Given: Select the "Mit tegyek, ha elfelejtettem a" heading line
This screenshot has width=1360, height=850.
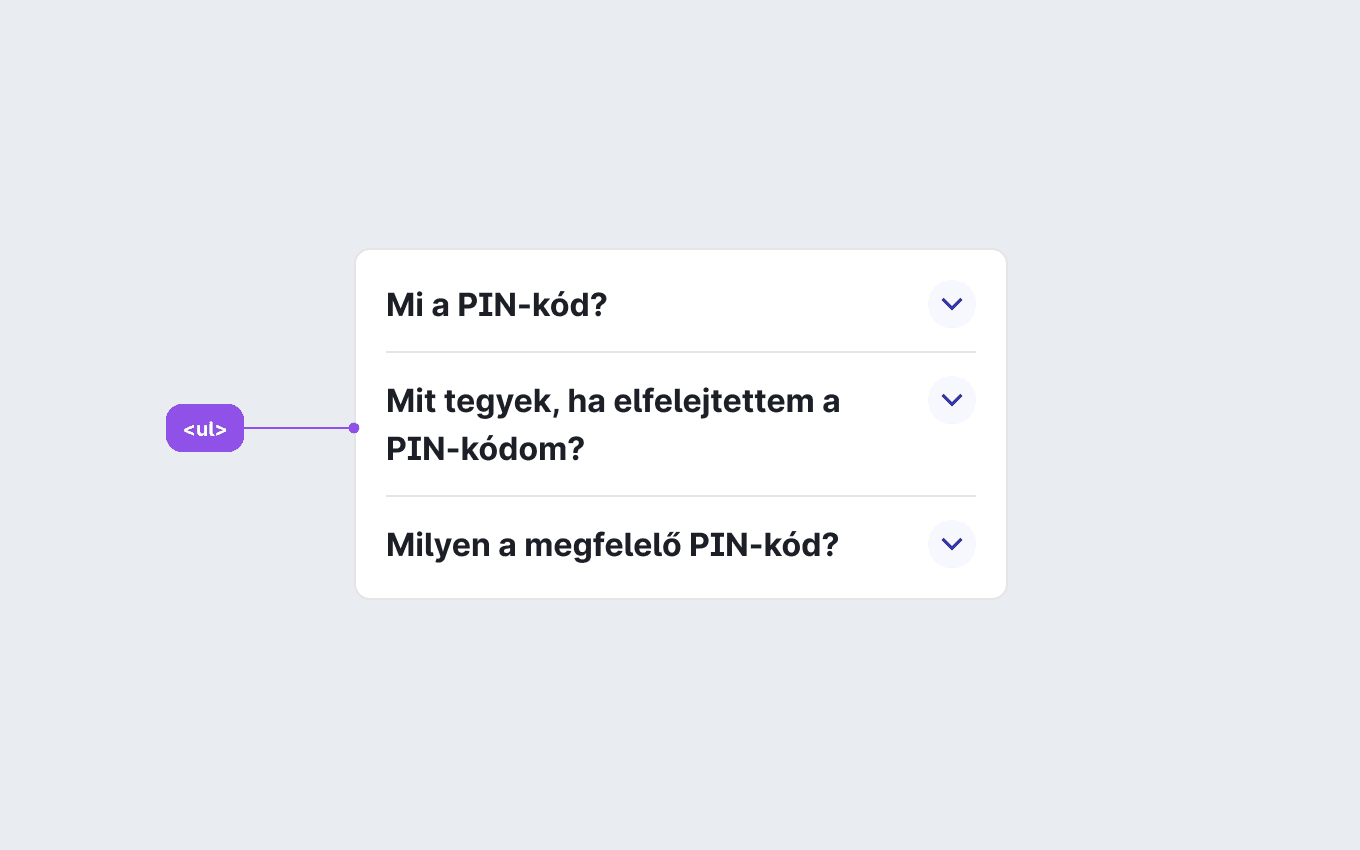Looking at the screenshot, I should [x=613, y=401].
